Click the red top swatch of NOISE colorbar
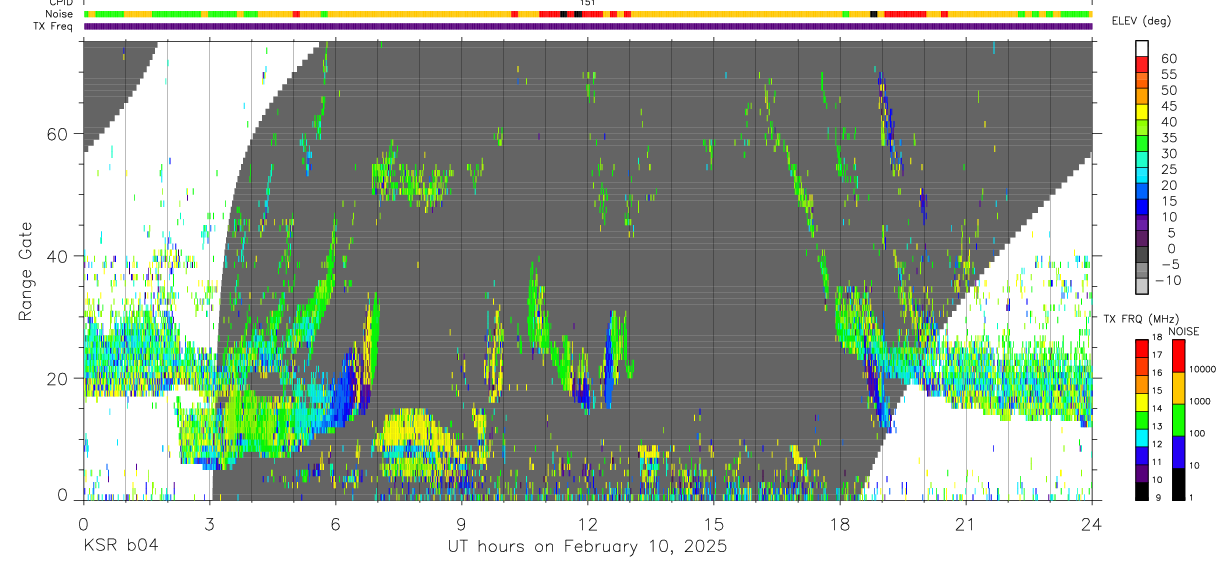 1178,356
